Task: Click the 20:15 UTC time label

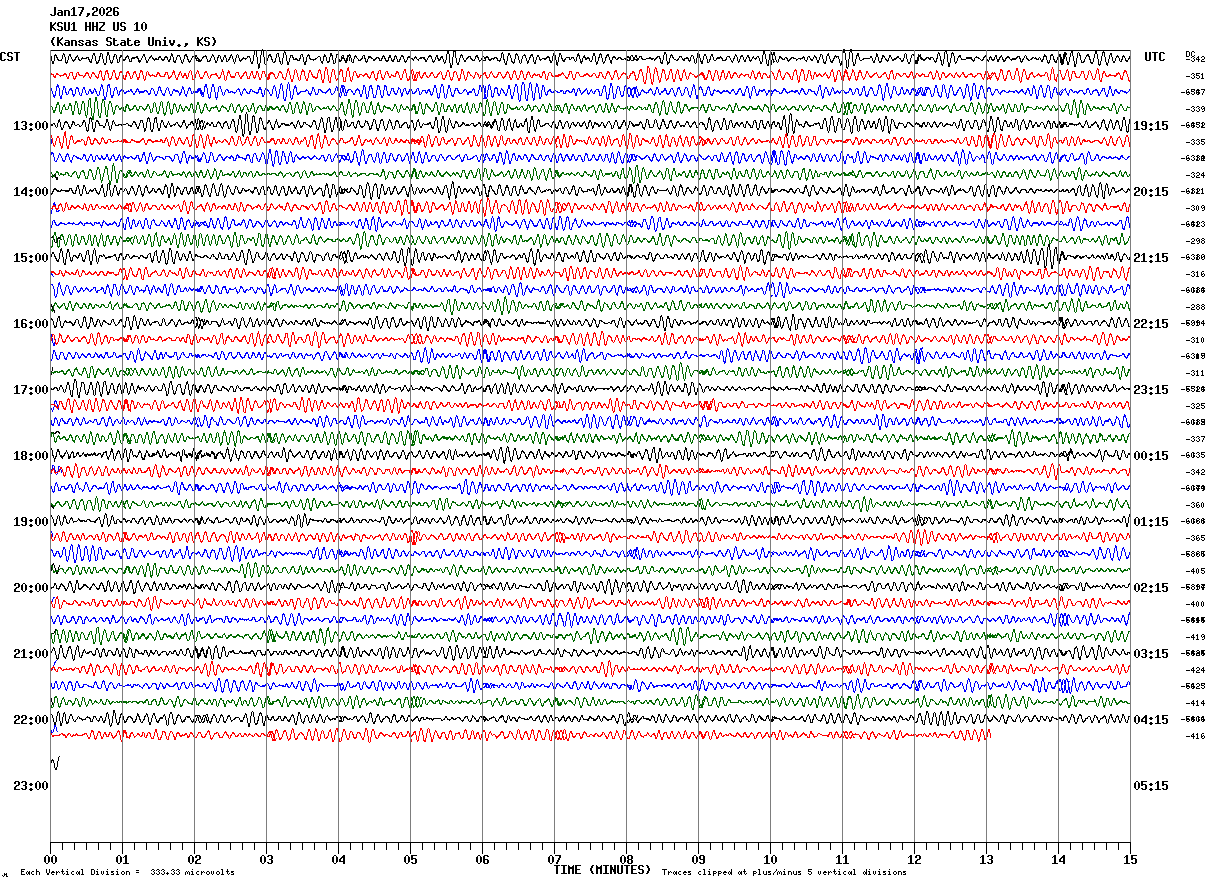Action: (1151, 192)
